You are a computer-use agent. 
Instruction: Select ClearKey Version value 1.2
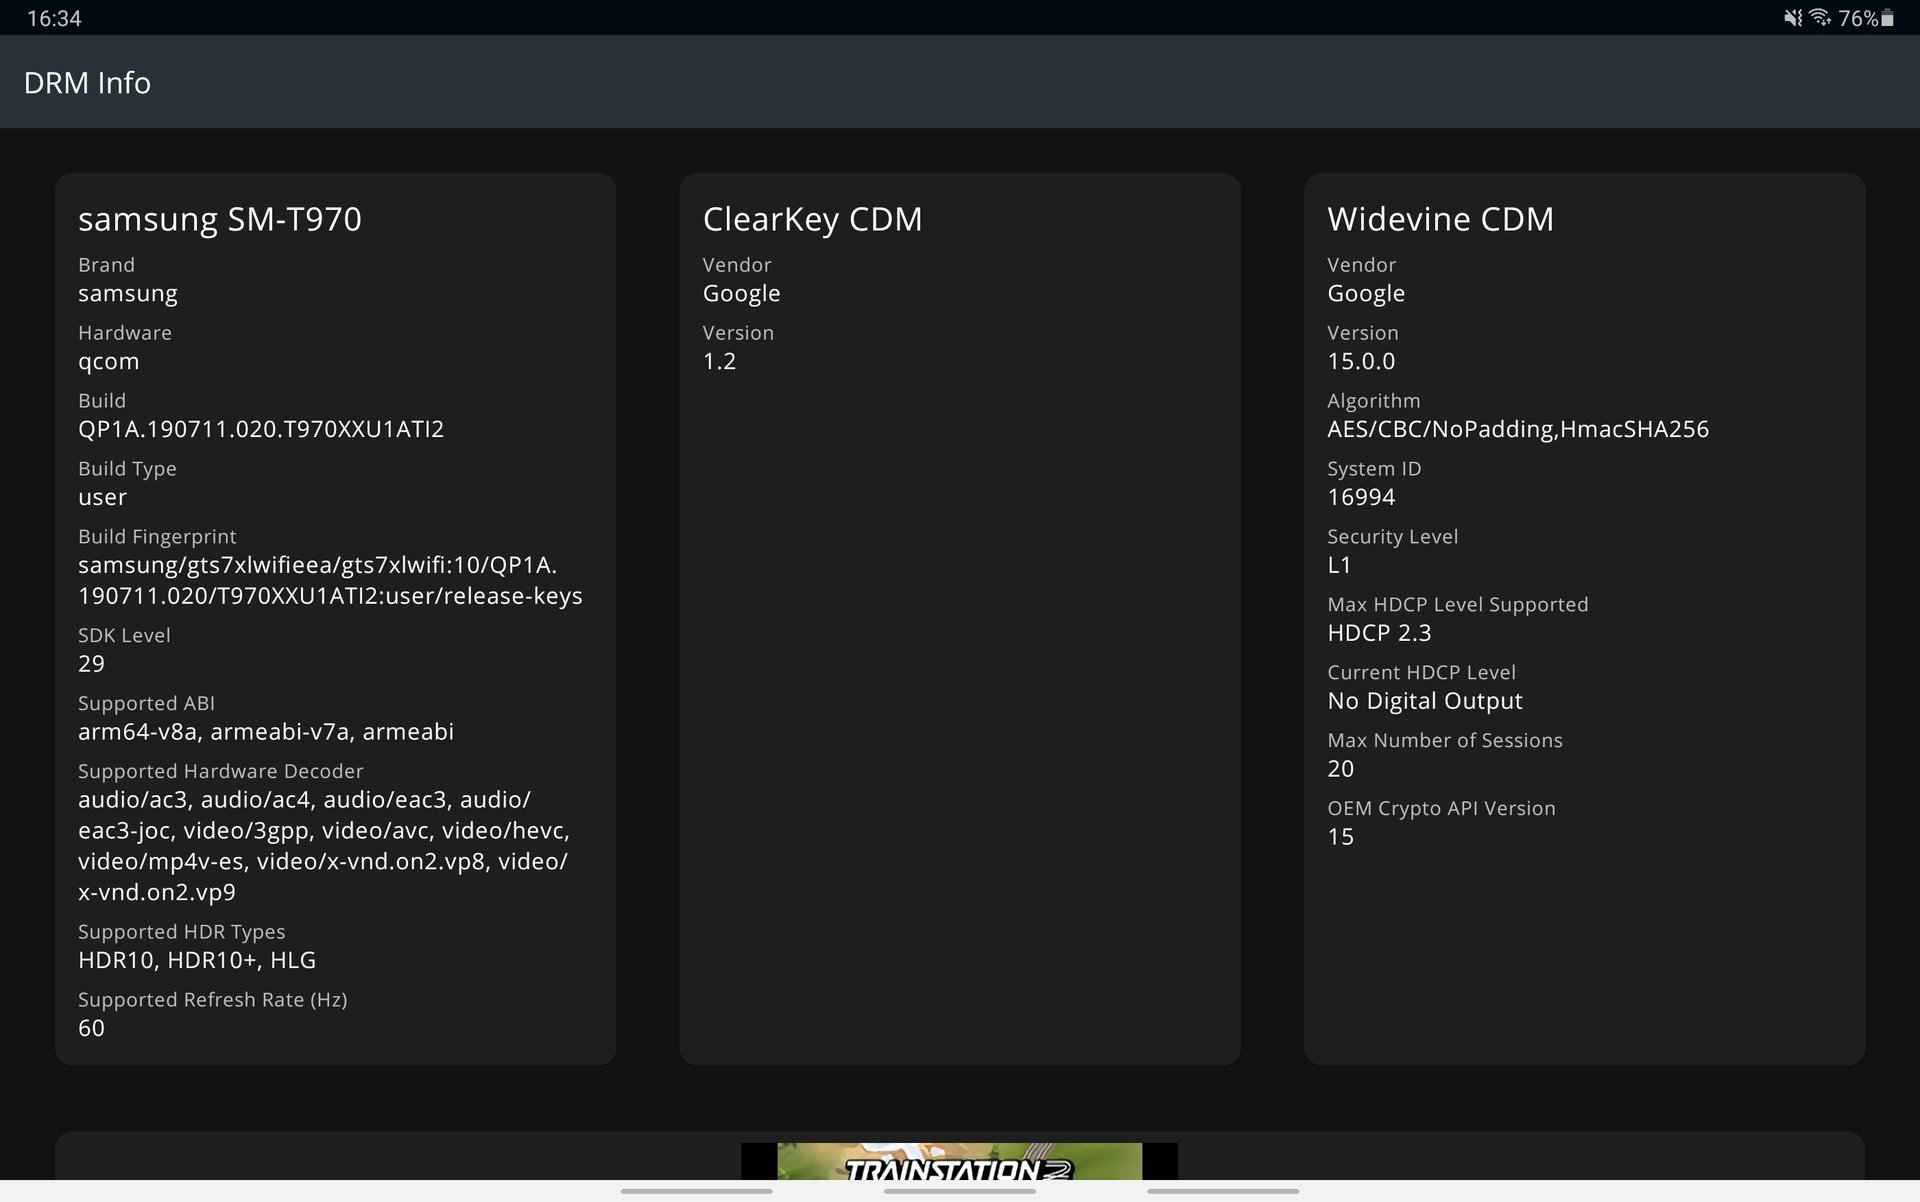(x=719, y=362)
